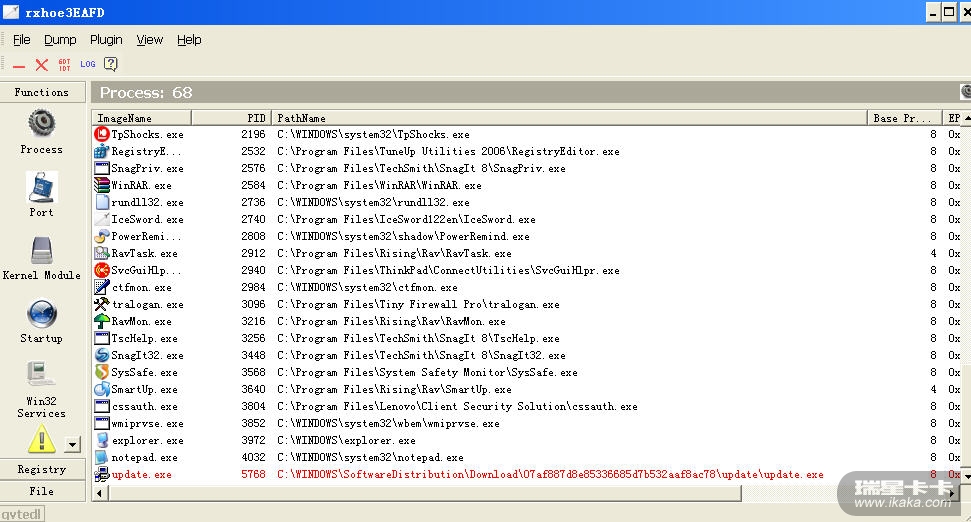Open the View menu
The image size is (971, 522).
tap(149, 40)
